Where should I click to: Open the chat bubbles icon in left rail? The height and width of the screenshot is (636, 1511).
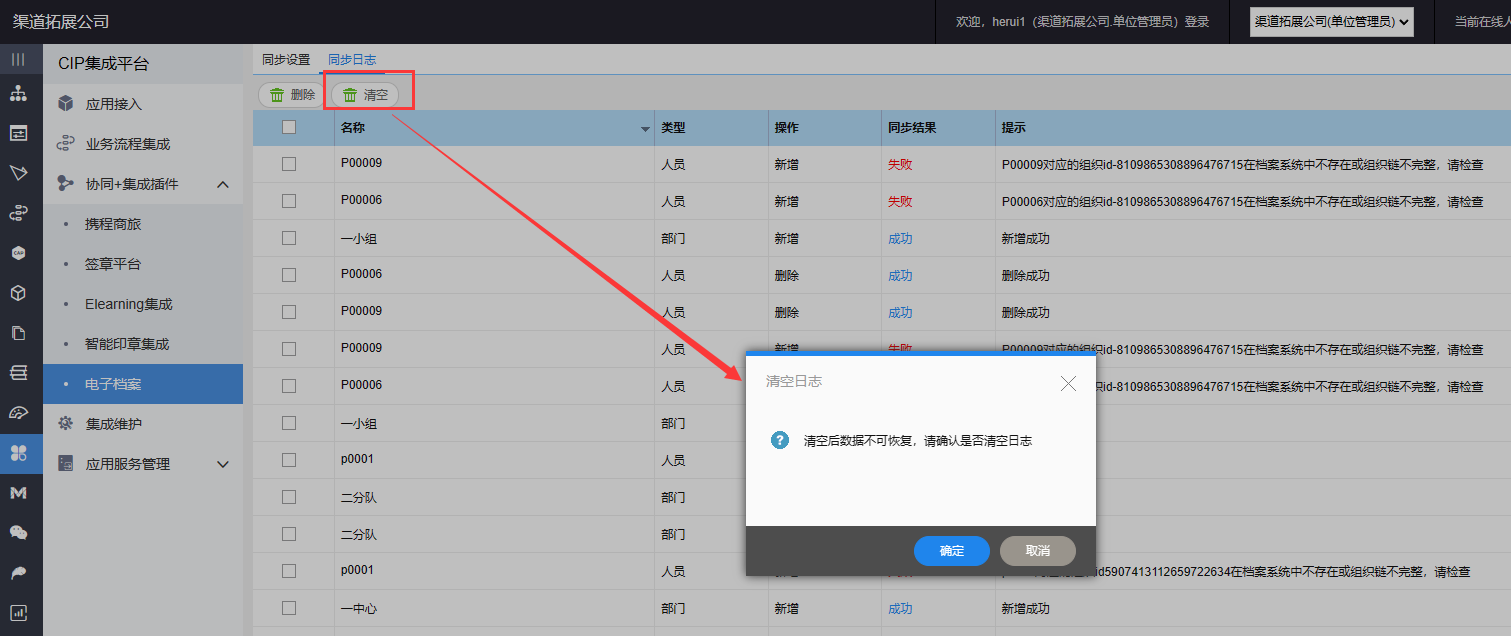(18, 532)
